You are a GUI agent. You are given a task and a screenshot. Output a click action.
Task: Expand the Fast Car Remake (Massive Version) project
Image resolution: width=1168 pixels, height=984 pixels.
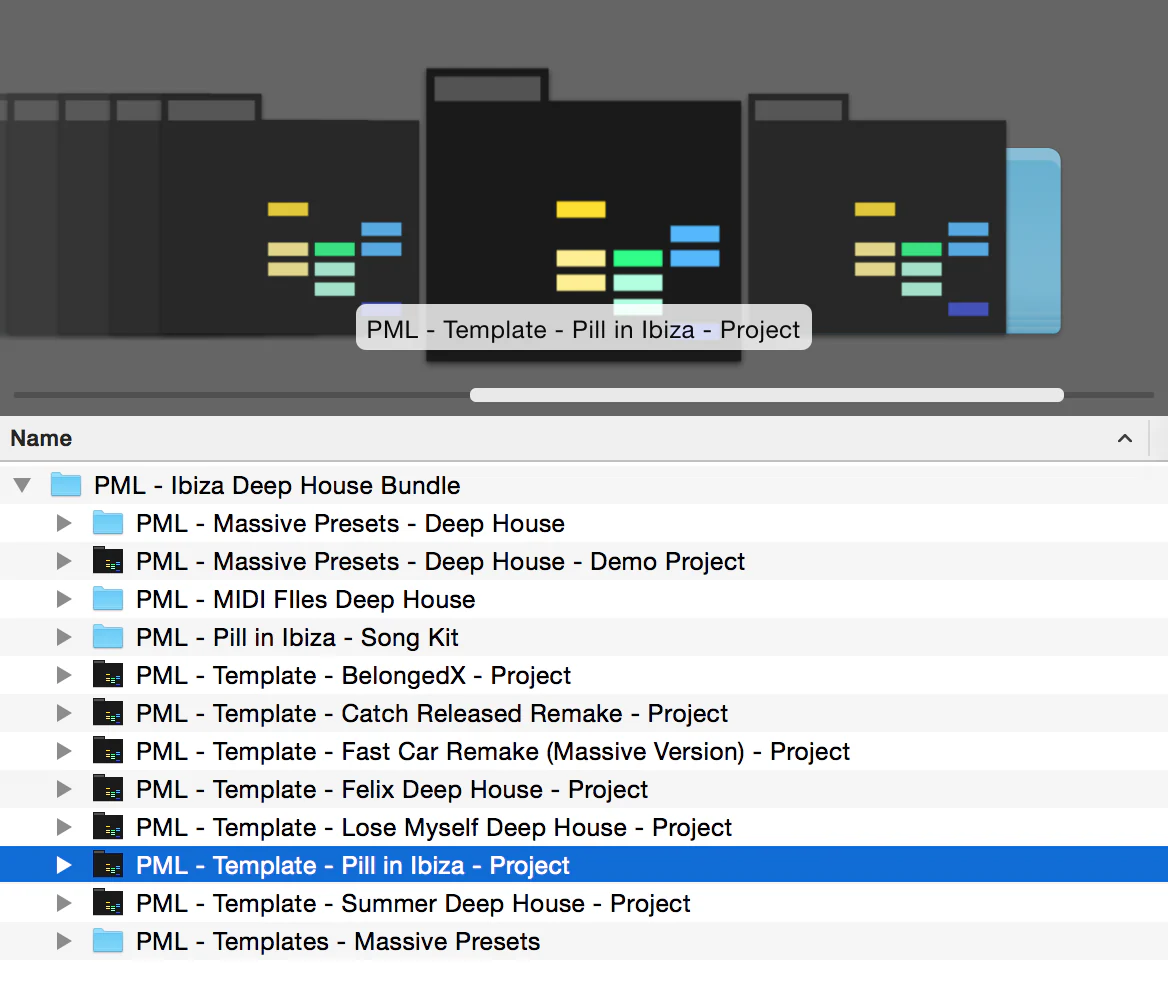64,752
